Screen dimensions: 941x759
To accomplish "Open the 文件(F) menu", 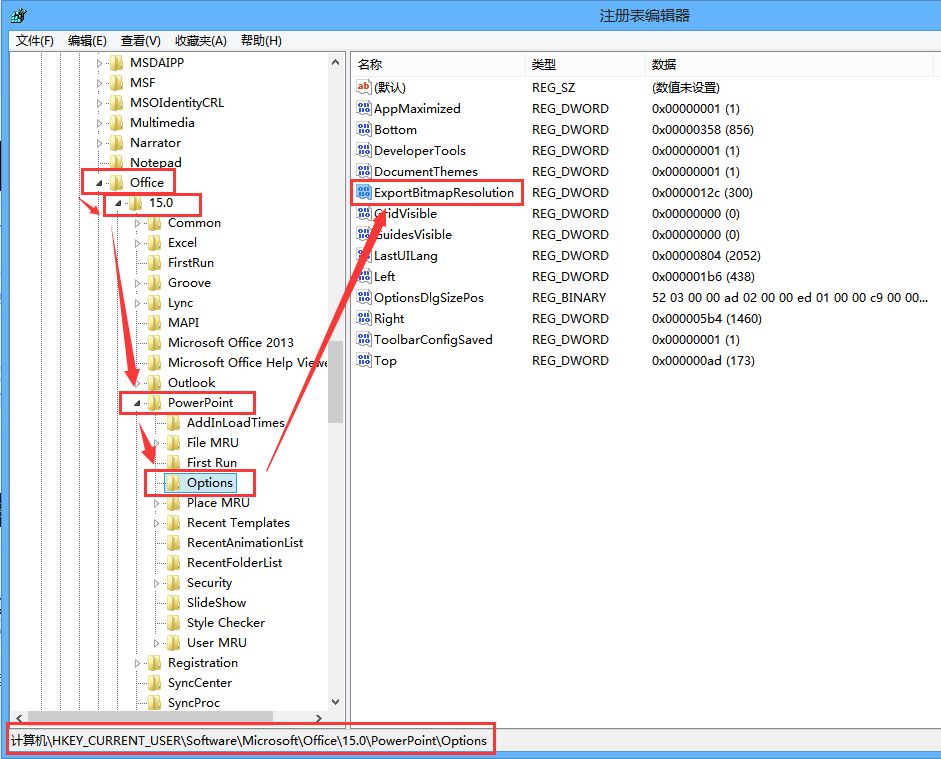I will 35,41.
